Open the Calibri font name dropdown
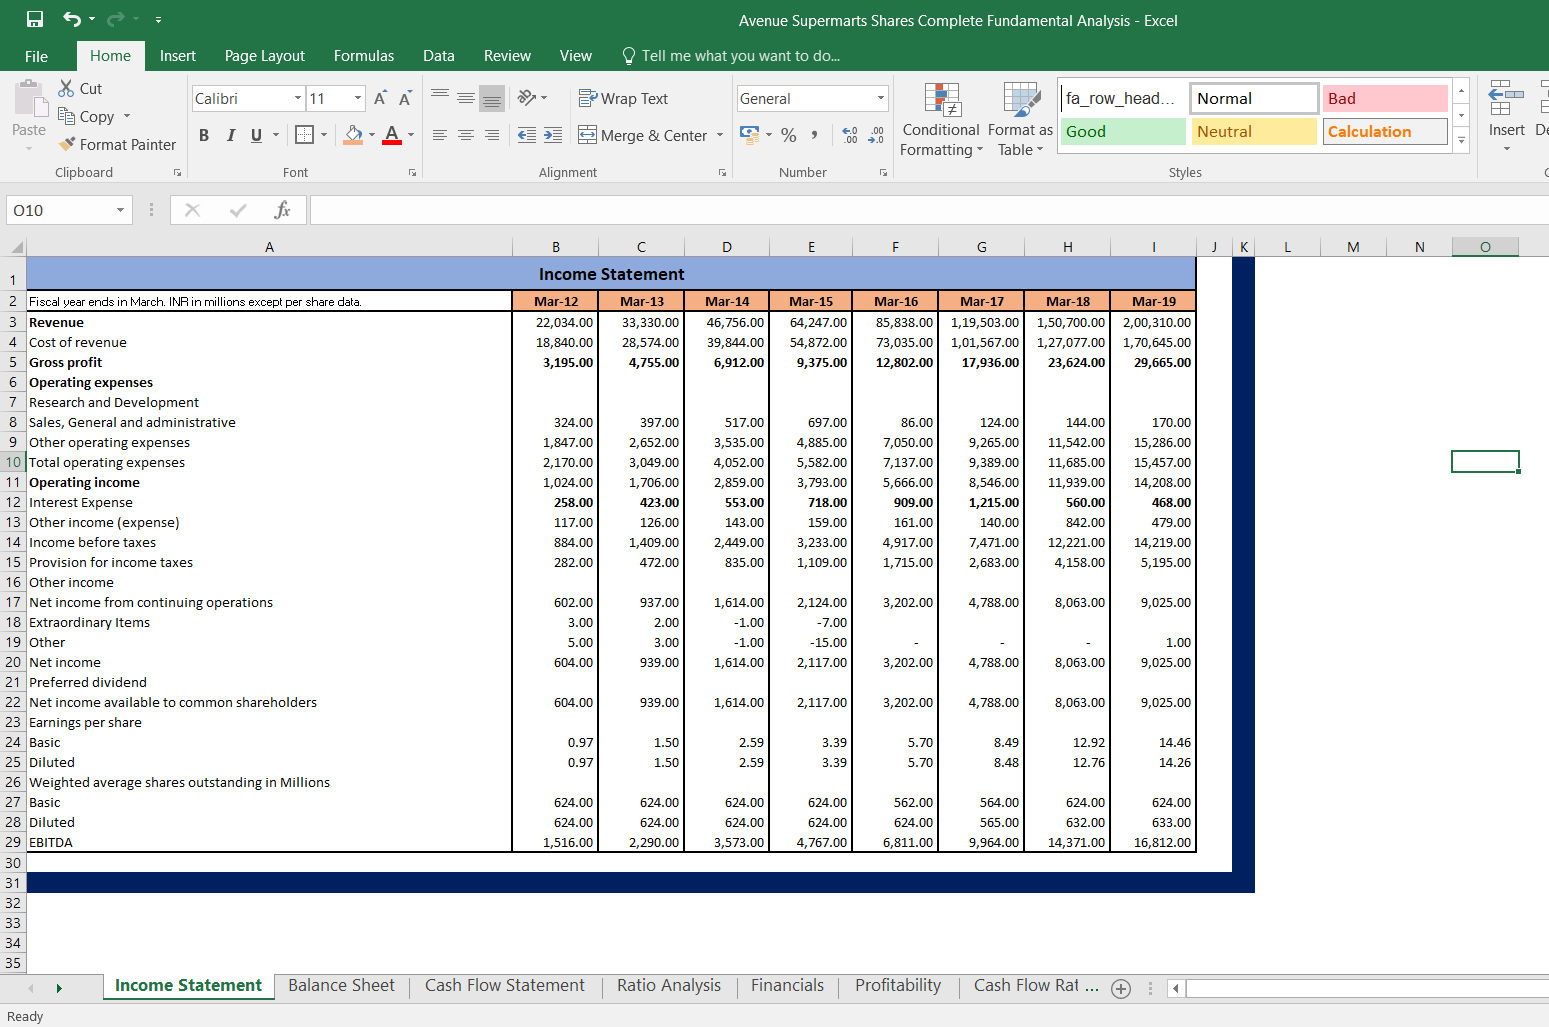 point(298,98)
